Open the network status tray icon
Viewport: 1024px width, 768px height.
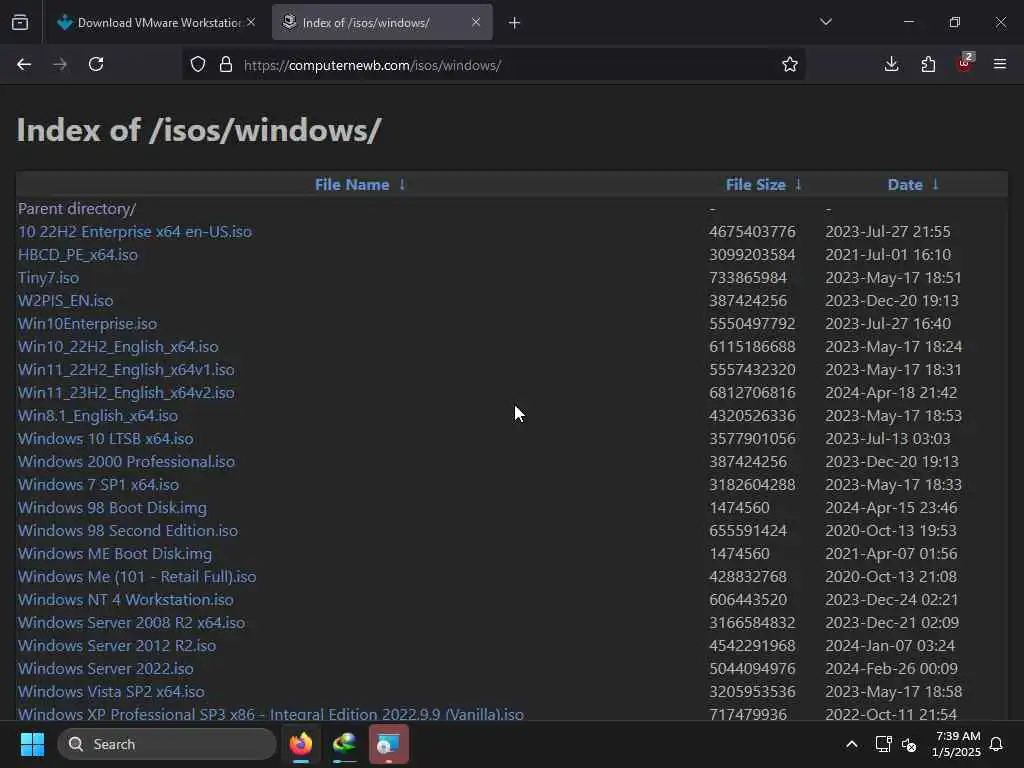click(x=884, y=744)
